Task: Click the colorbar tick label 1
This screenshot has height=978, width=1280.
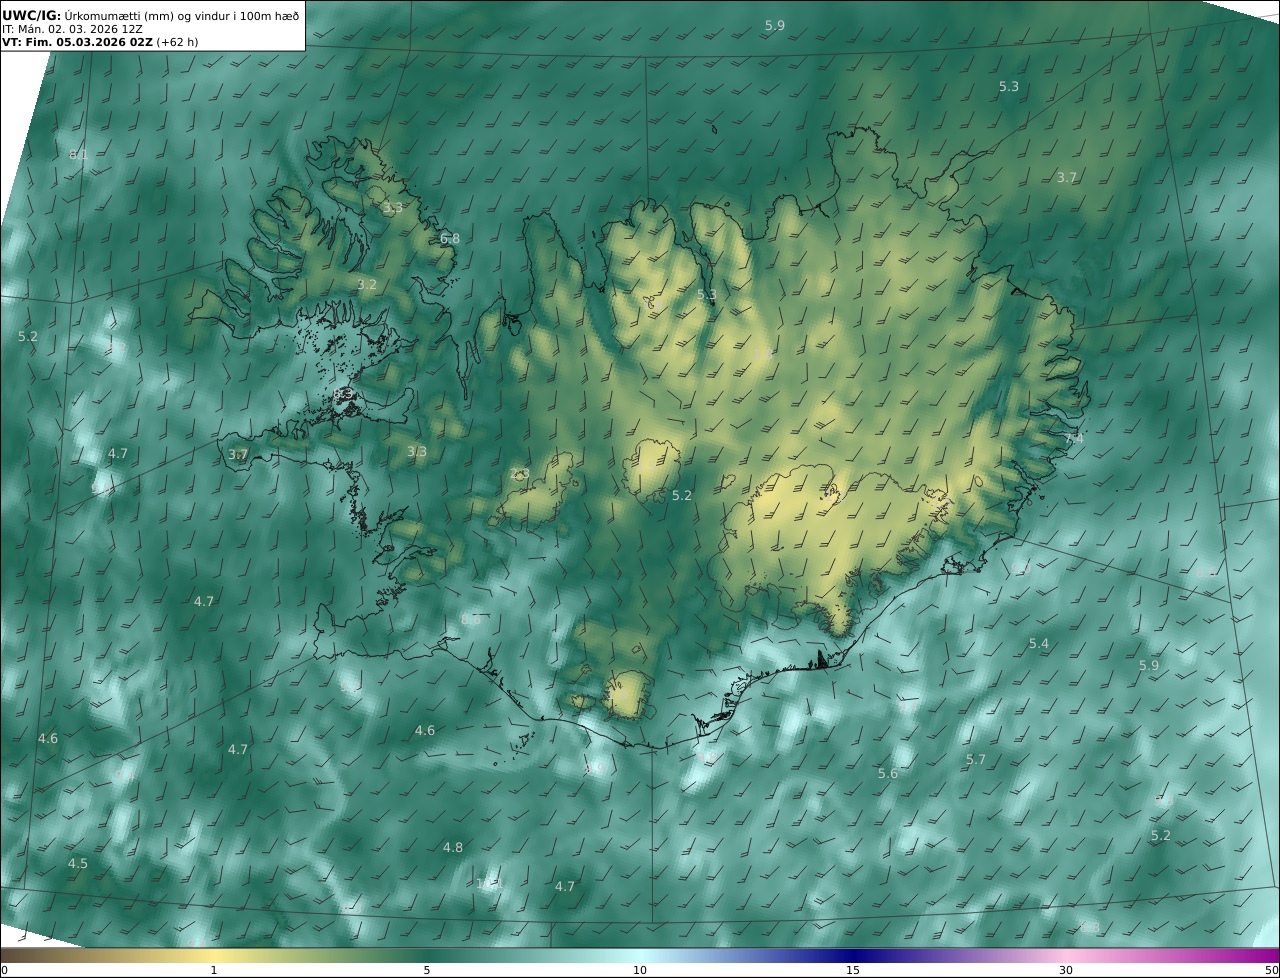Action: [x=214, y=970]
